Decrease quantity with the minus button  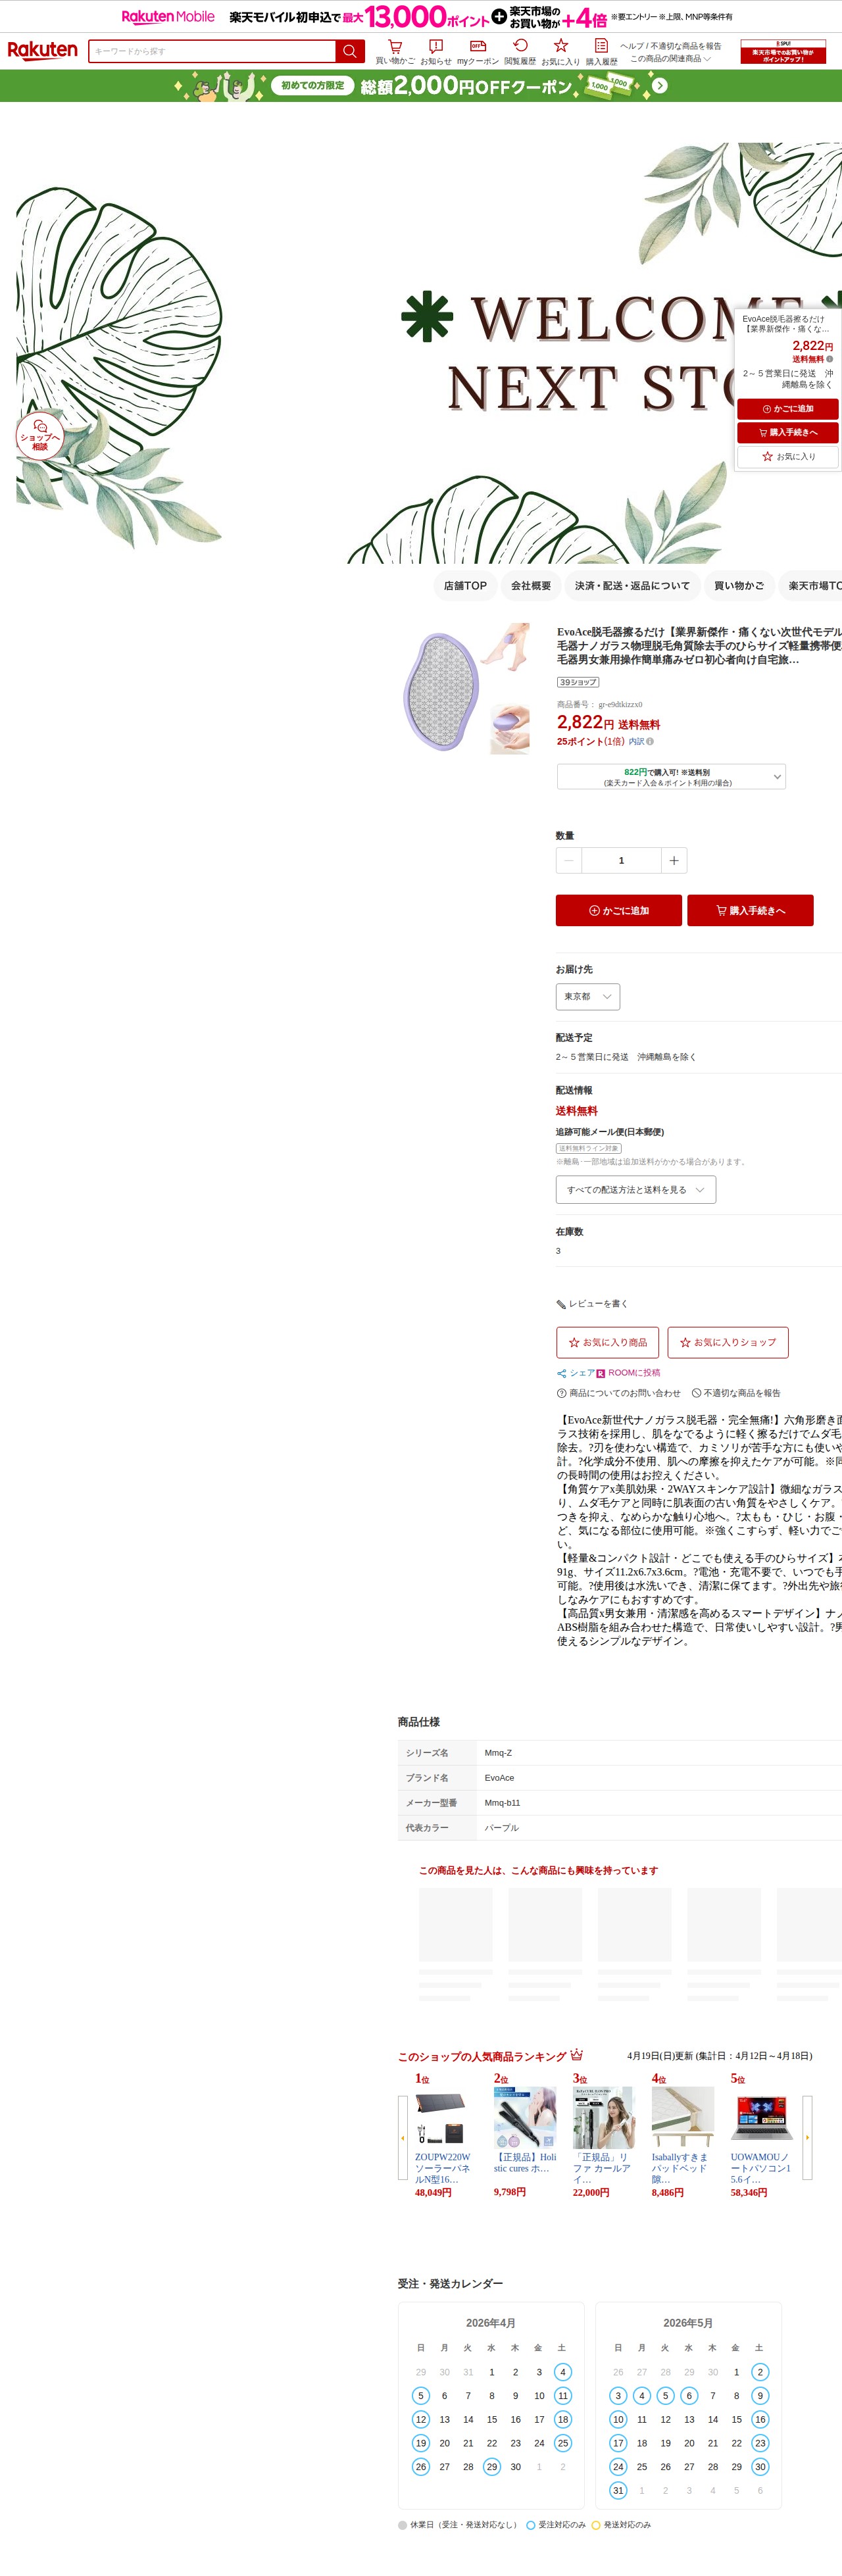pos(569,860)
